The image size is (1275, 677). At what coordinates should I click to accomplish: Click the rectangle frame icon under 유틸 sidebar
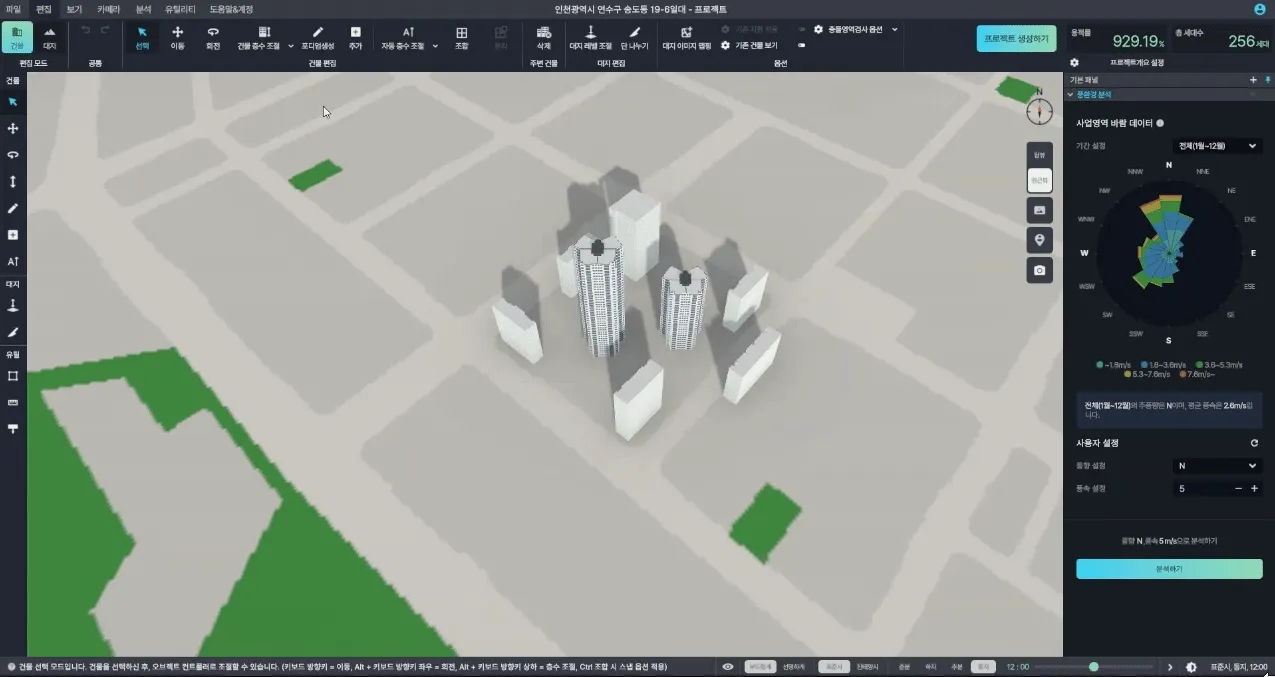pyautogui.click(x=13, y=376)
